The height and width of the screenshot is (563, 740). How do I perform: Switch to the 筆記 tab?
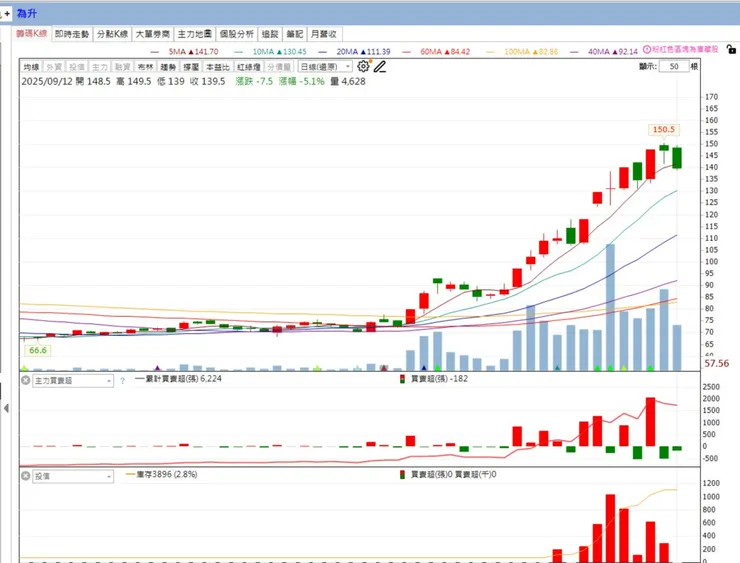pos(294,34)
